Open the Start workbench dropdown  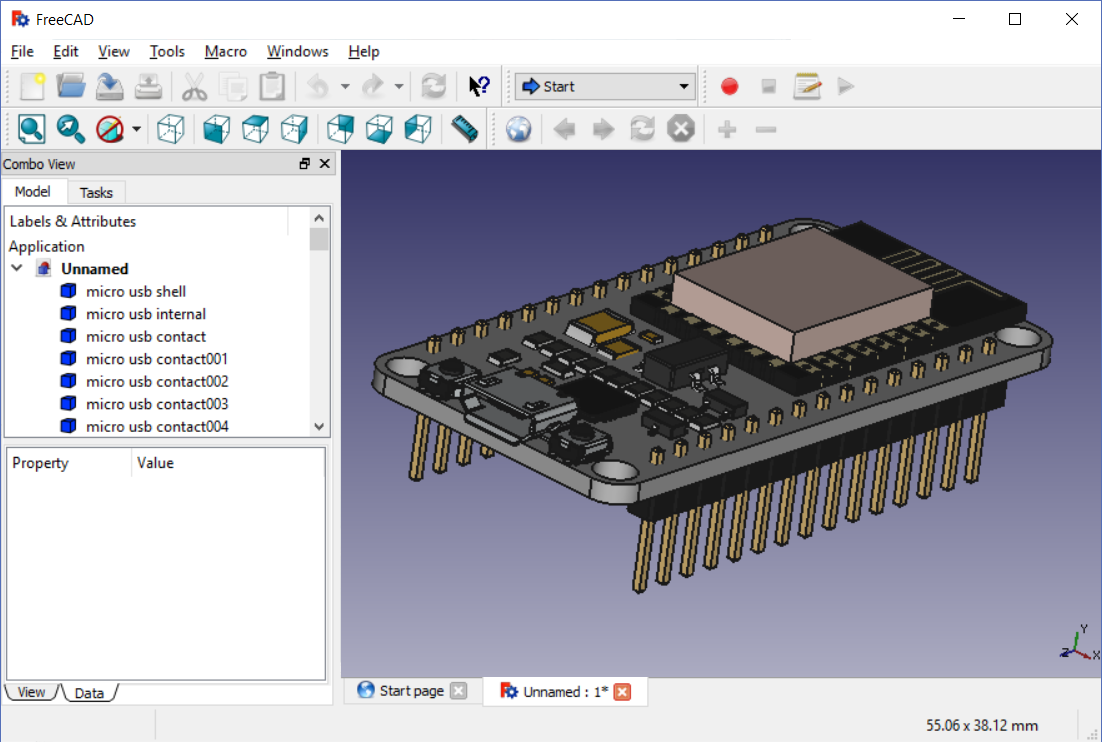point(605,87)
